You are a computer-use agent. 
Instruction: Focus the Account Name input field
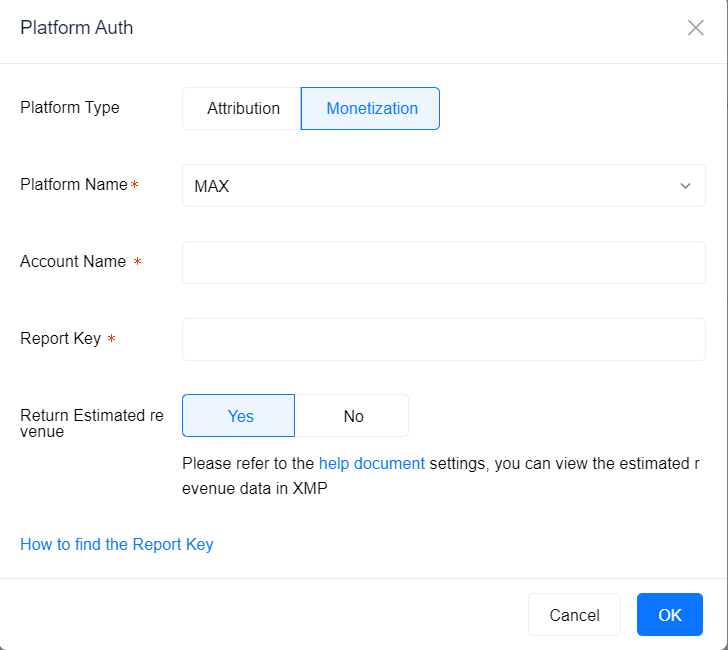coord(443,262)
